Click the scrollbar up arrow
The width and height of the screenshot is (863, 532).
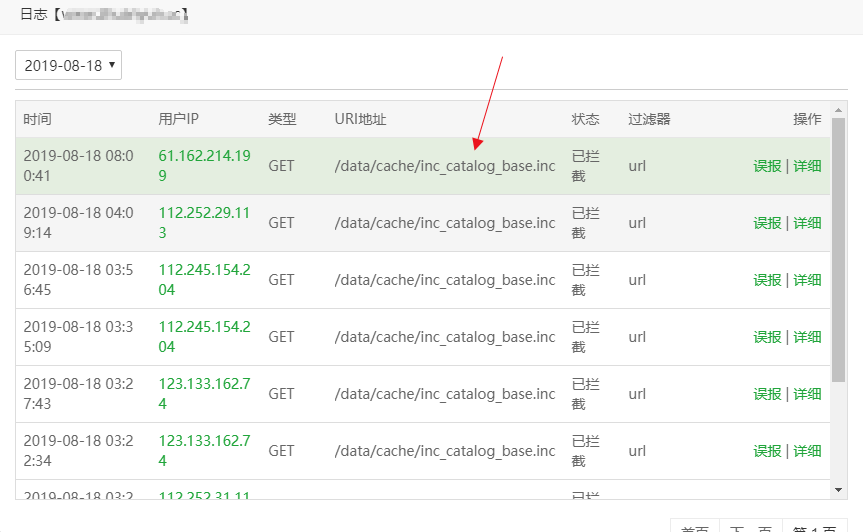pos(838,111)
